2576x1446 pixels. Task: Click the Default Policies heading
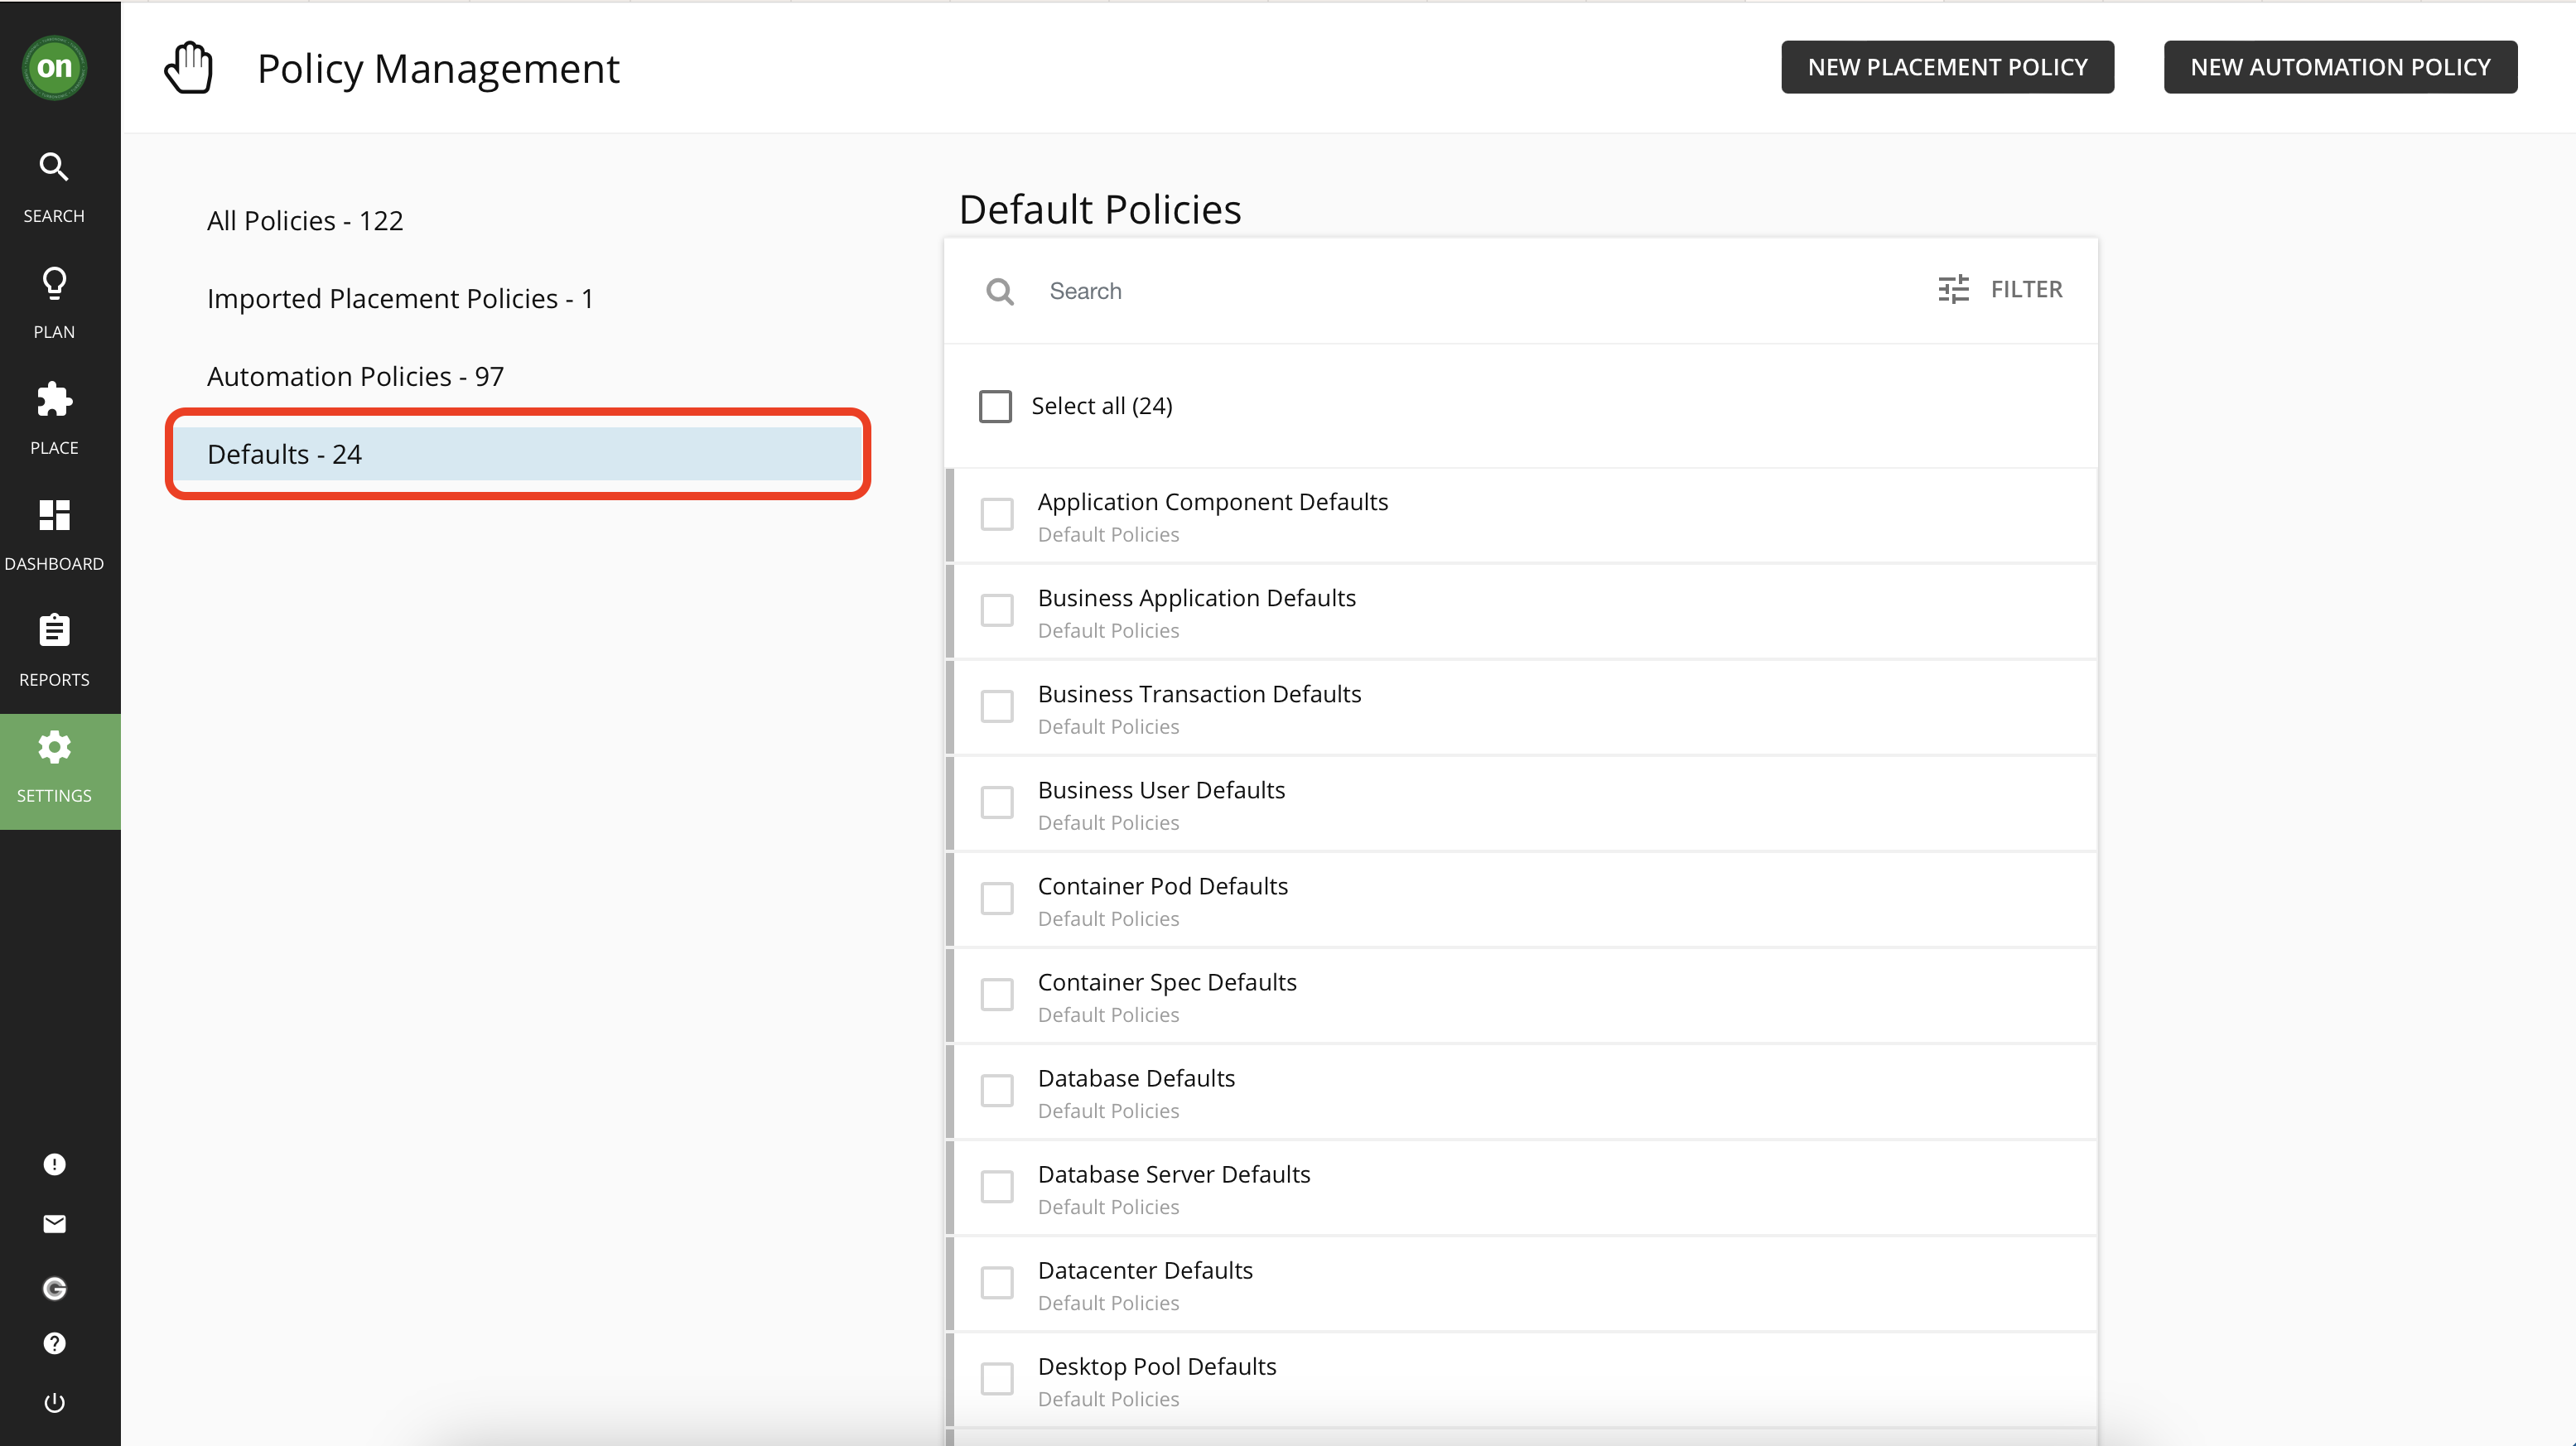coord(1100,209)
